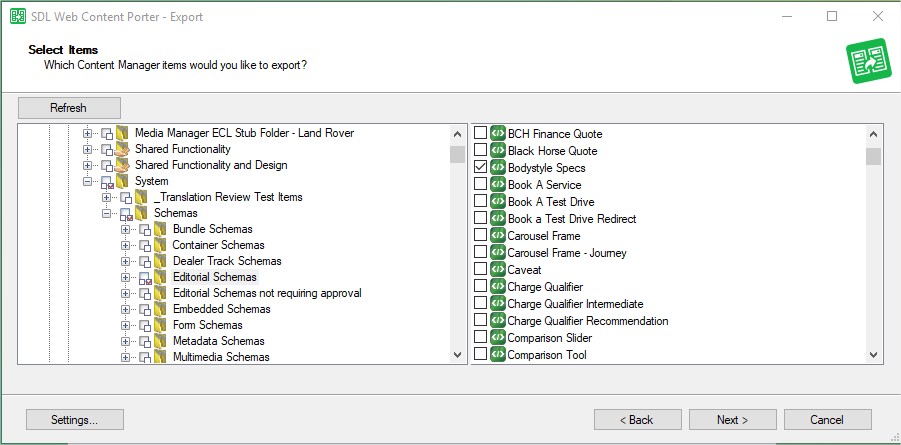Click the schema icon beside BCH Finance Quote
The image size is (901, 445).
click(498, 133)
